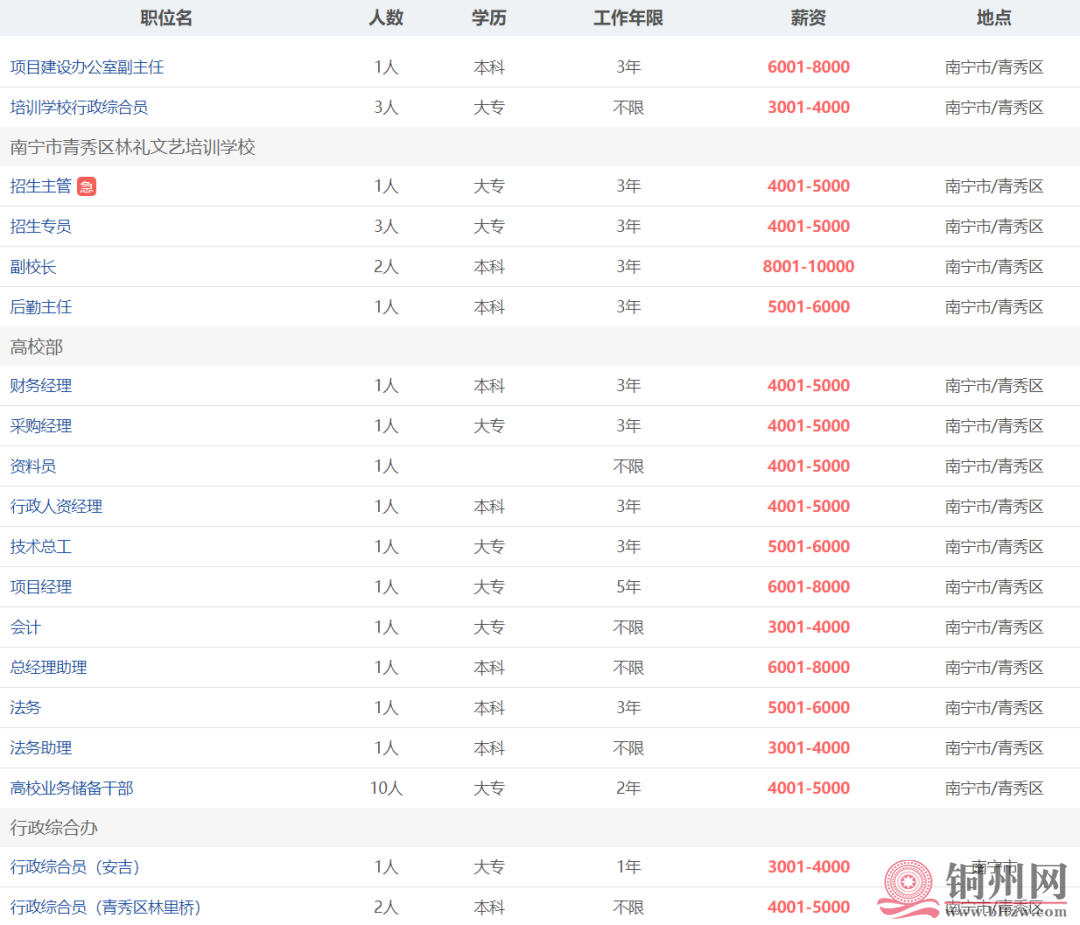Open the 培训学校行政综合员 position link
1080x925 pixels.
click(79, 107)
